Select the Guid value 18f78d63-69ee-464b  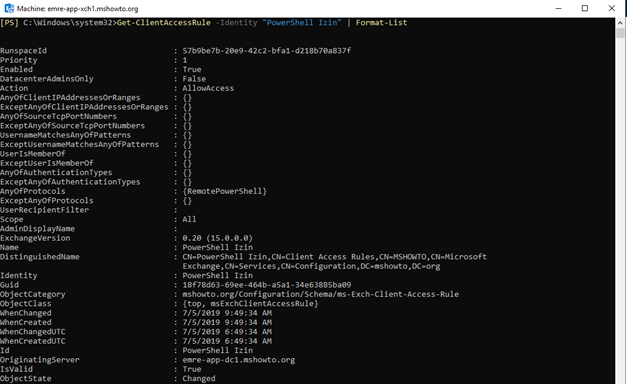267,285
